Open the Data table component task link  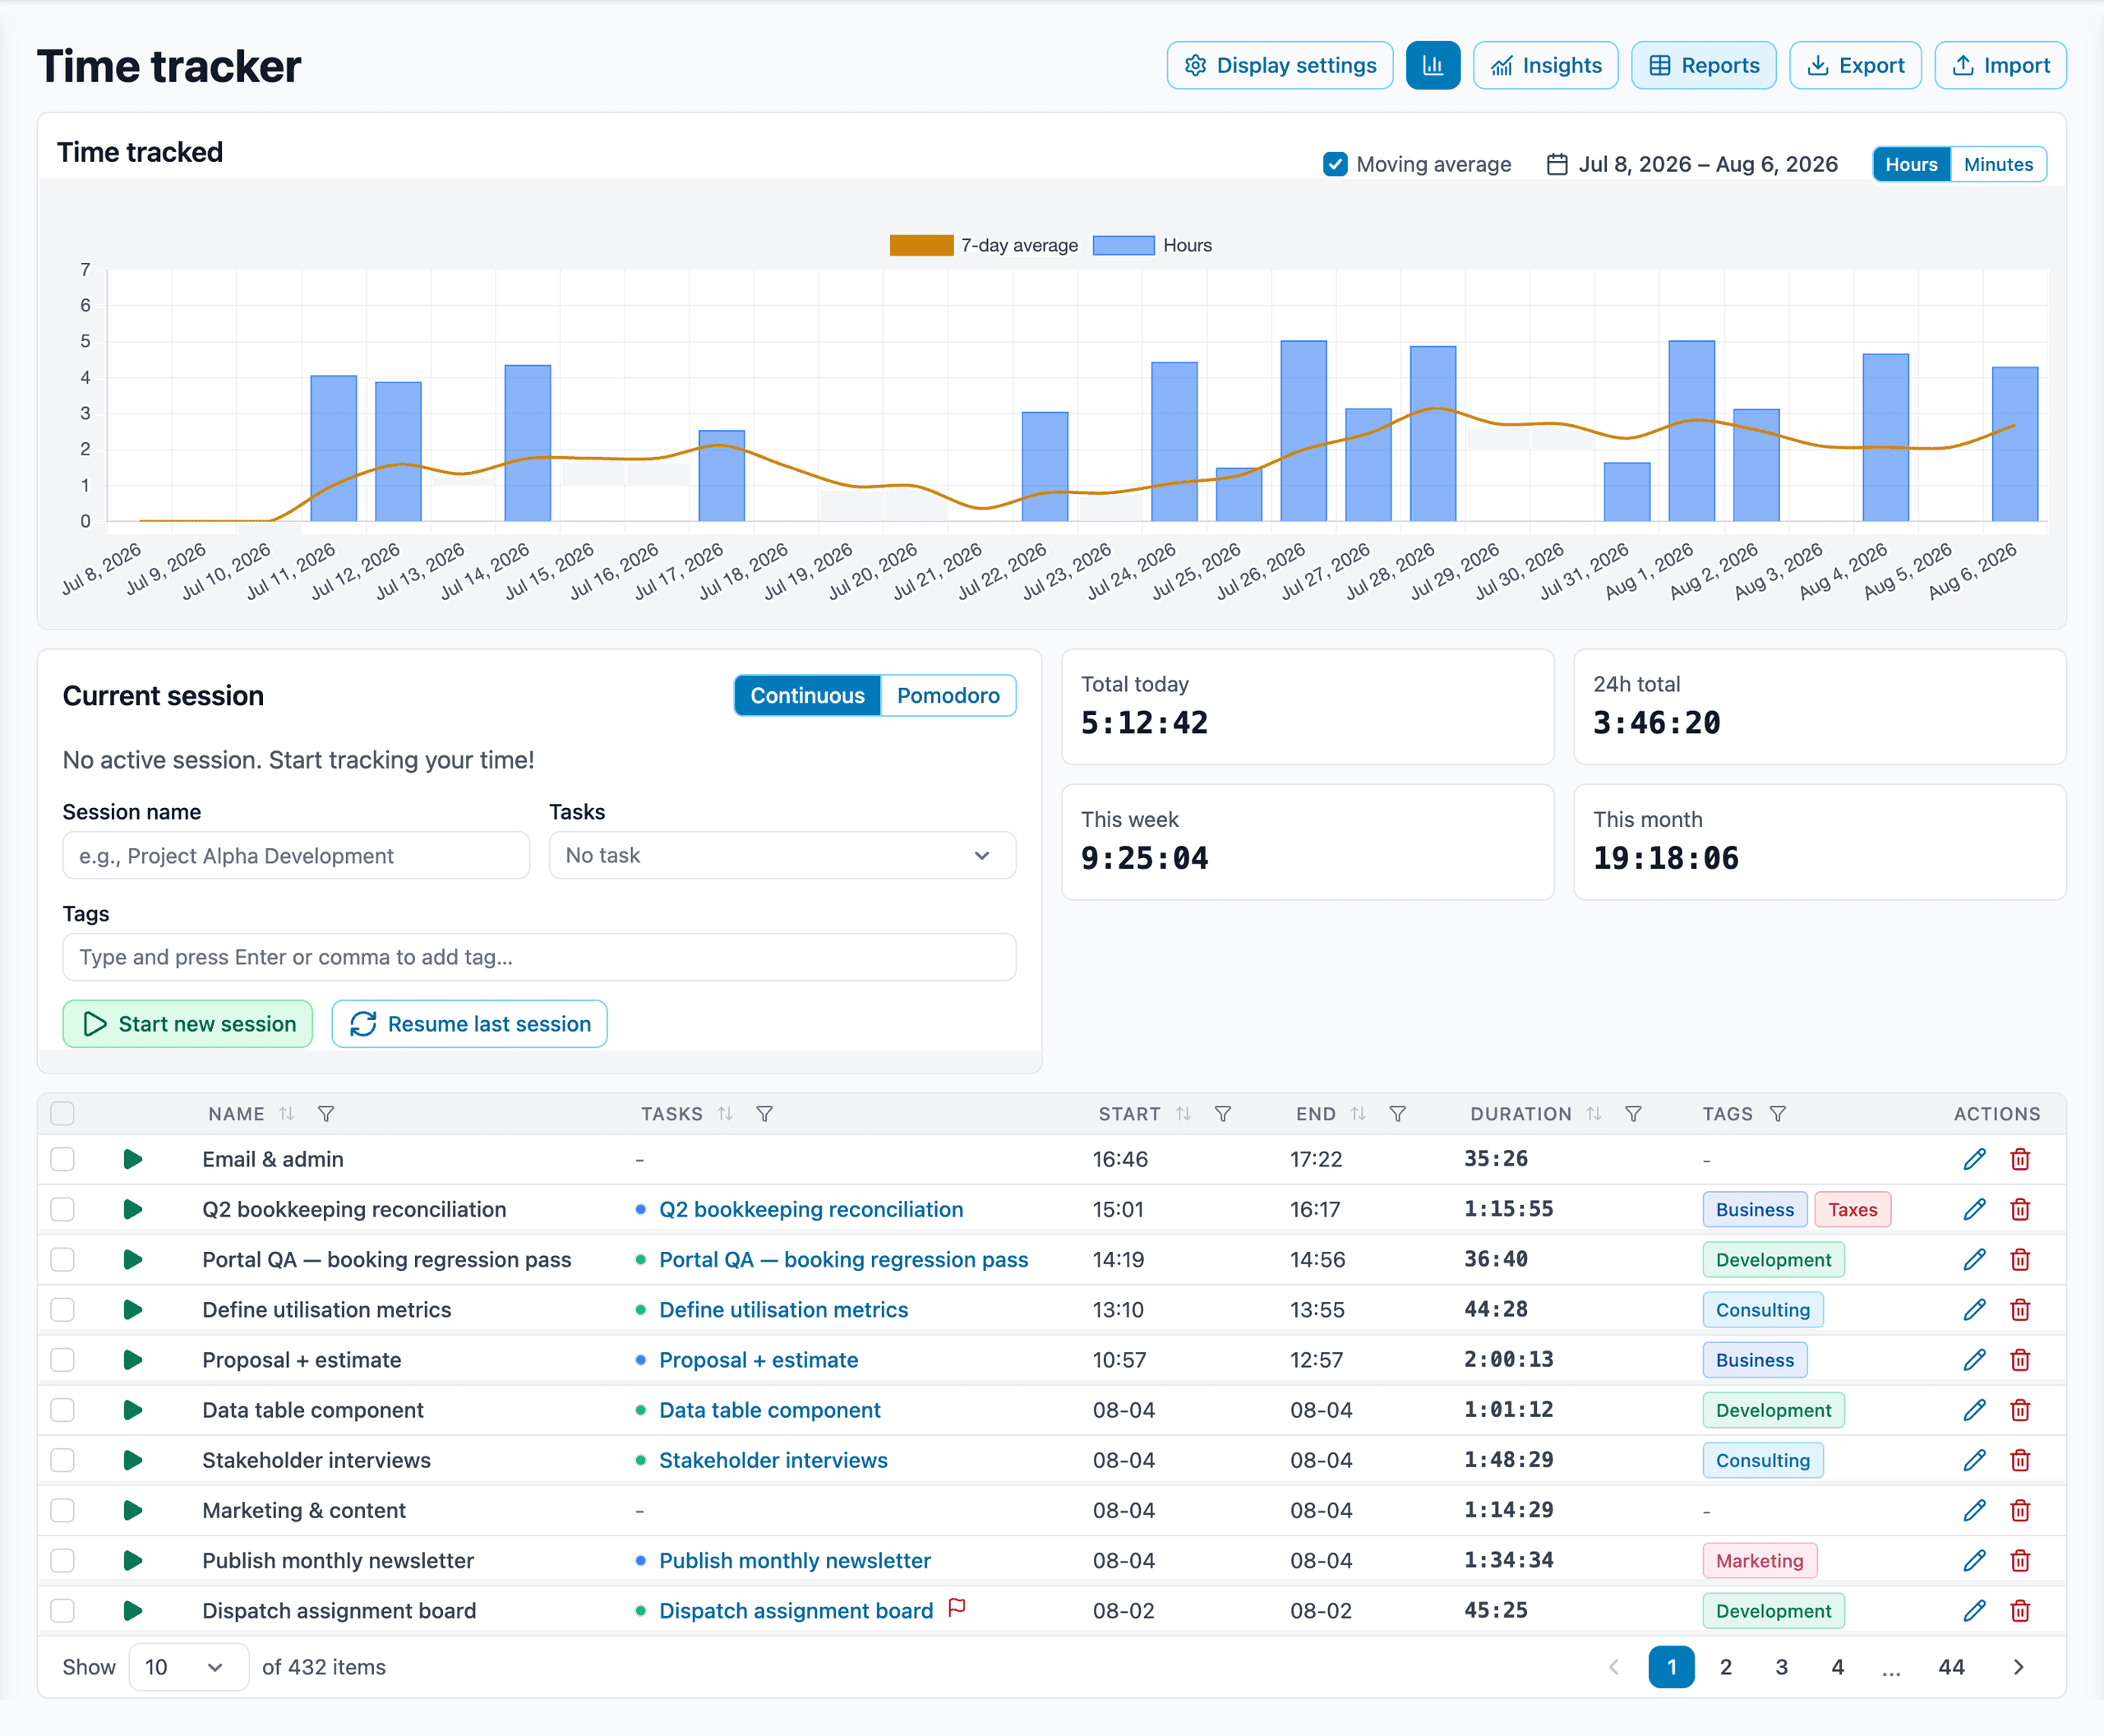tap(769, 1410)
